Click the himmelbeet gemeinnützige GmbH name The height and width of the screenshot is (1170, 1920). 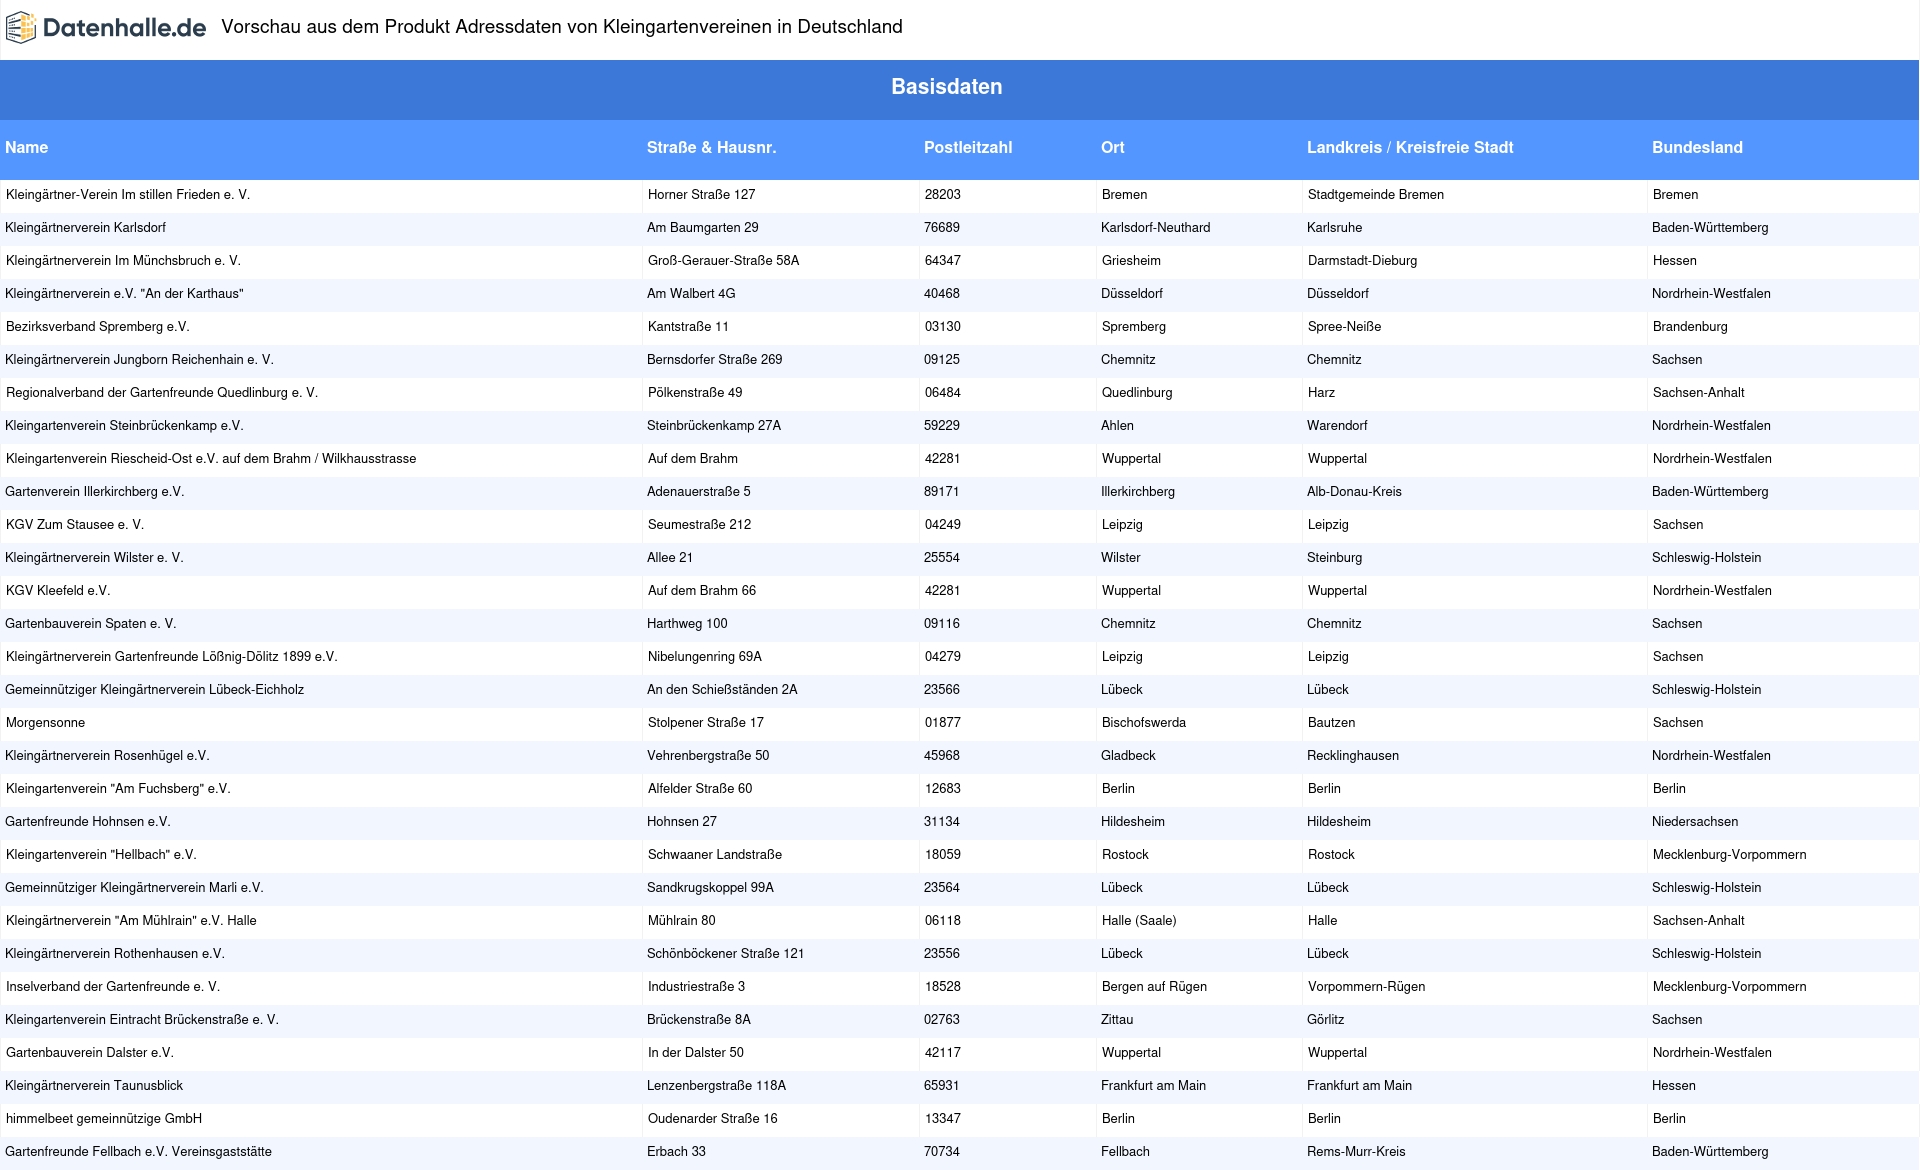click(x=104, y=1119)
